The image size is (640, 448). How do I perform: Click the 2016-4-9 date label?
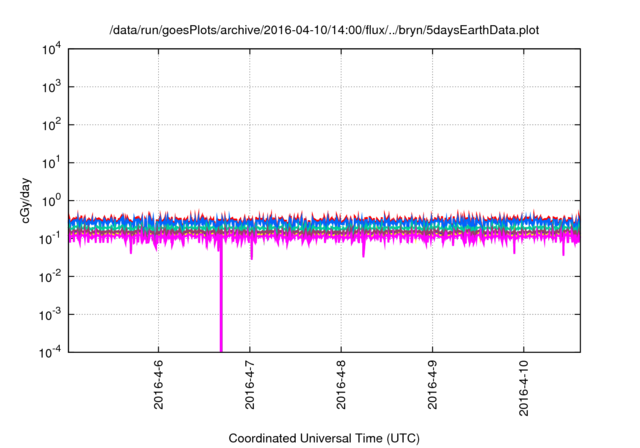[433, 384]
